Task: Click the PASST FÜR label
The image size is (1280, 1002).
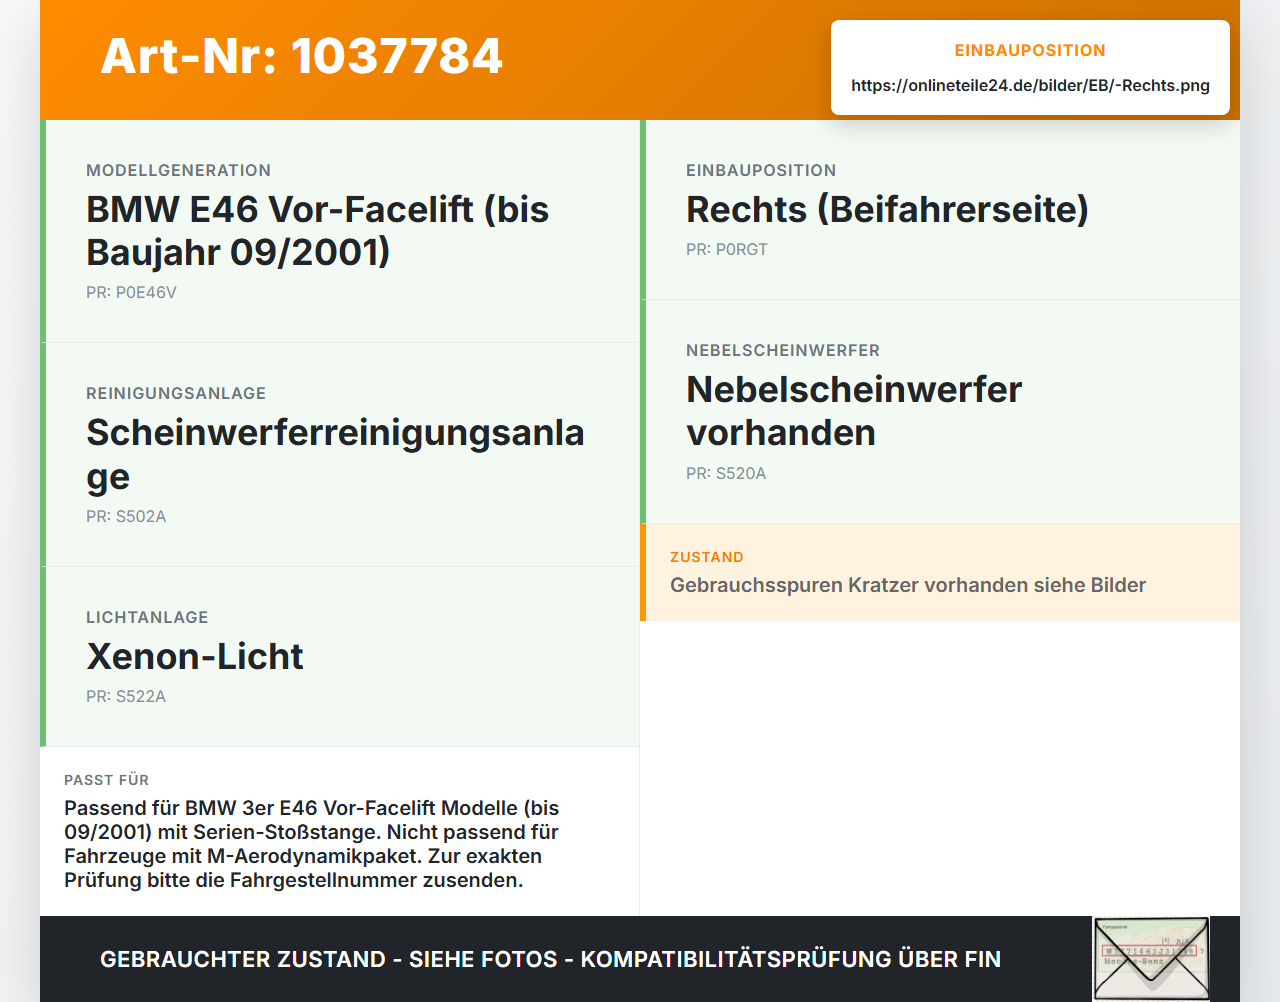Action: [106, 780]
